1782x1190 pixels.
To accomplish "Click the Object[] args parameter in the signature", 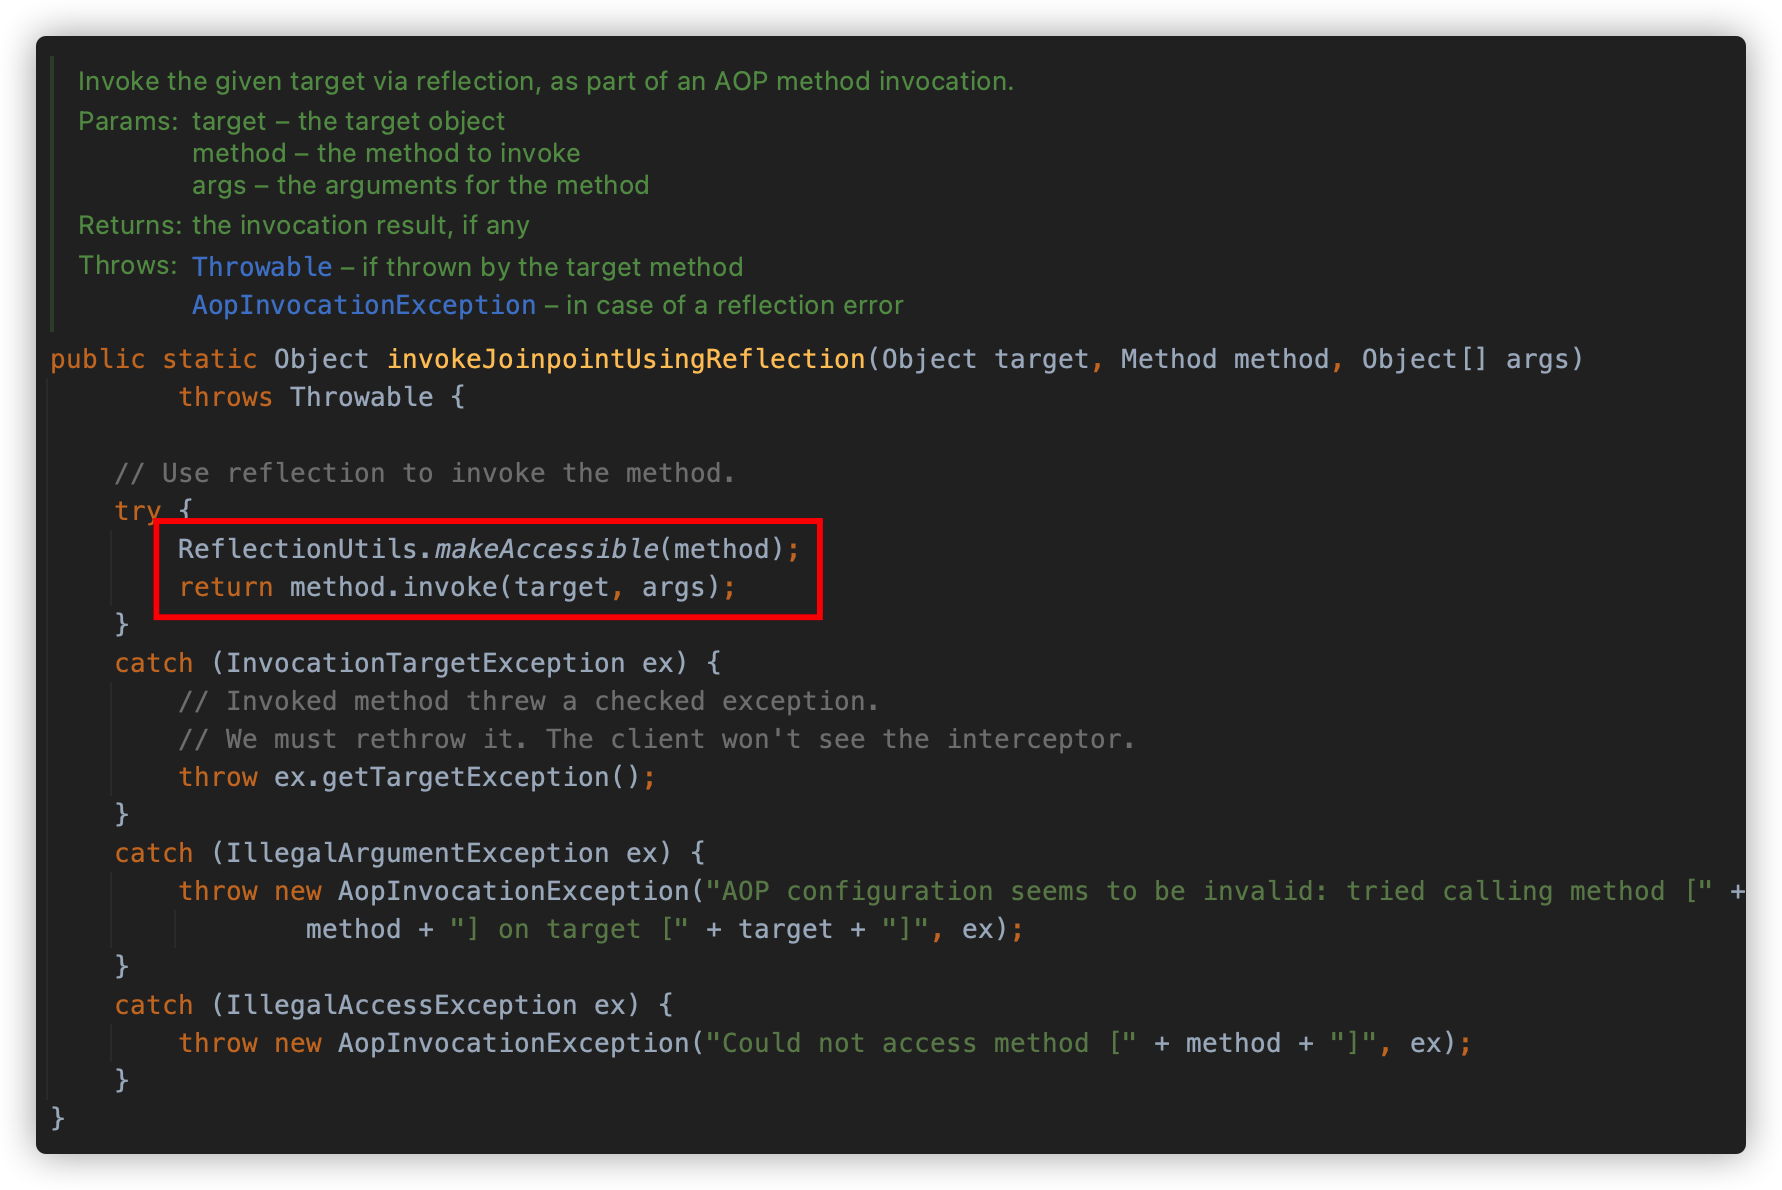I will 1472,359.
